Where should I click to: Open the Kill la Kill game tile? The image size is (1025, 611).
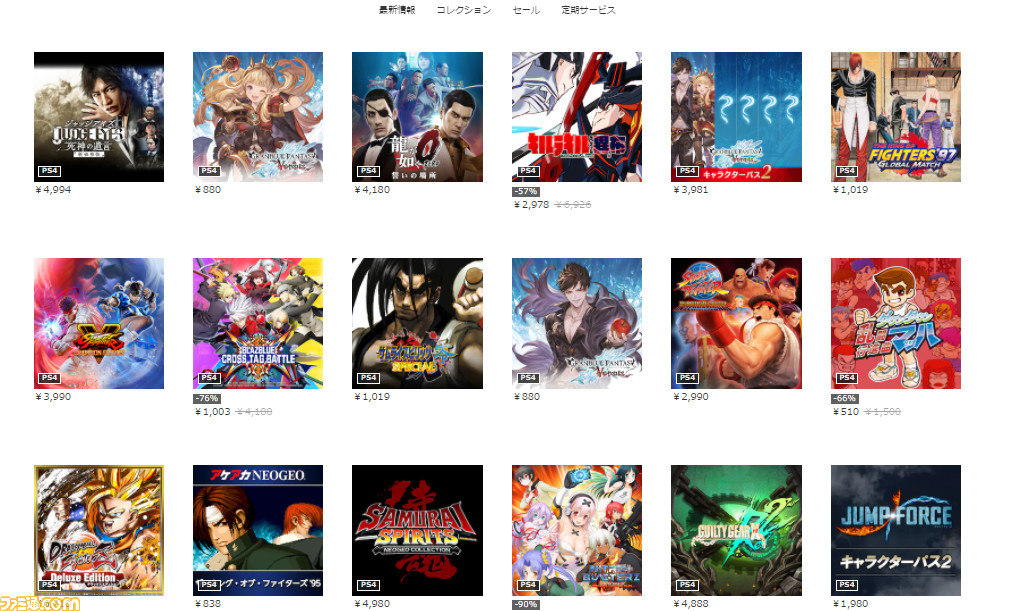[577, 117]
